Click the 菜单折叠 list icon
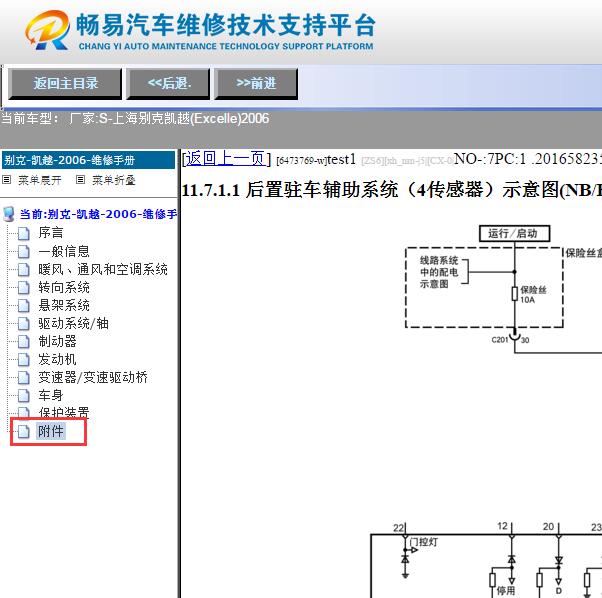 (x=80, y=180)
